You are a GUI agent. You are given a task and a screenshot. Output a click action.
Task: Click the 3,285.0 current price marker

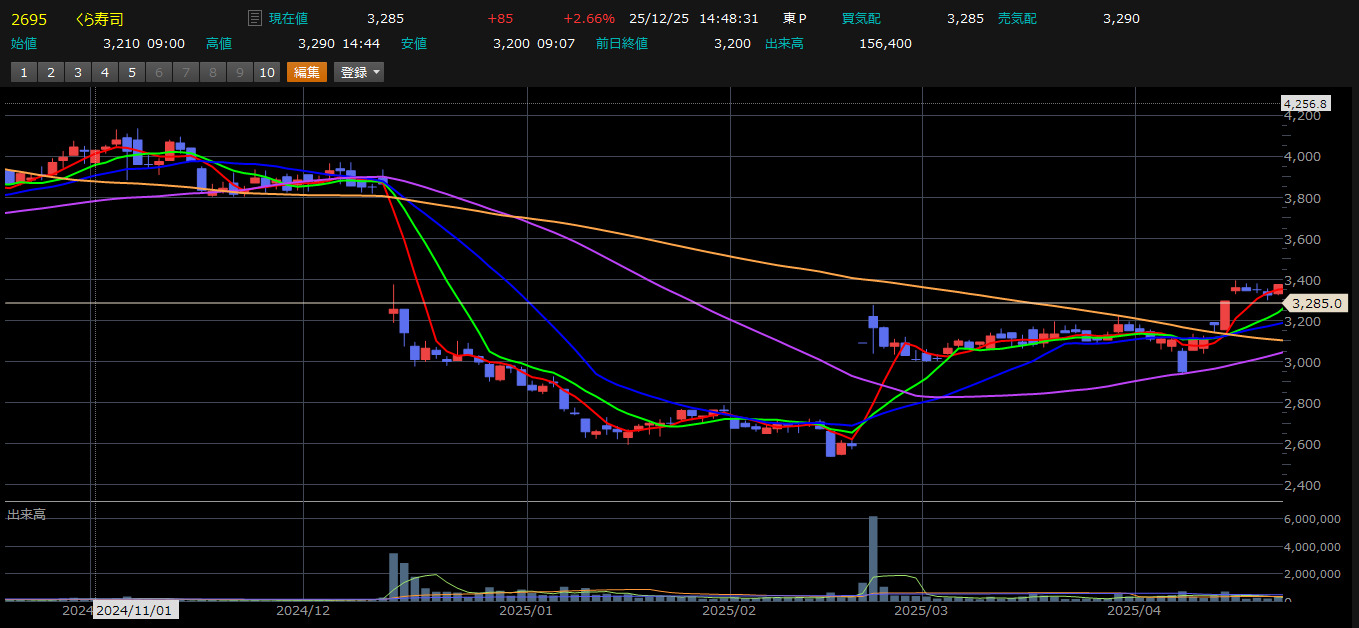pos(1315,303)
